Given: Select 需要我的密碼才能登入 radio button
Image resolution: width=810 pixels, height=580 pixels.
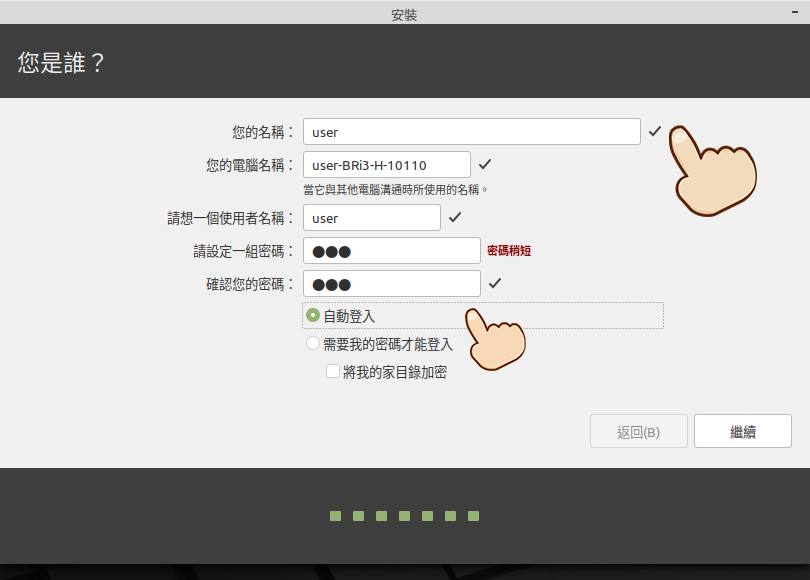Looking at the screenshot, I should tap(313, 343).
